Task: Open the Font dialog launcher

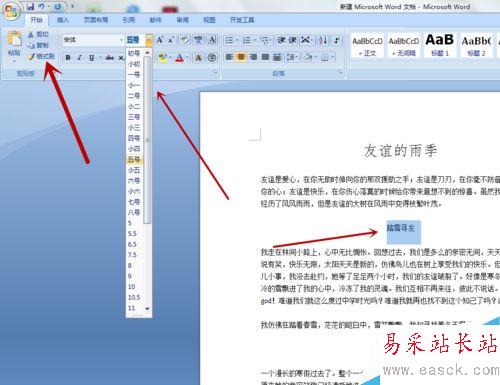Action: point(215,73)
